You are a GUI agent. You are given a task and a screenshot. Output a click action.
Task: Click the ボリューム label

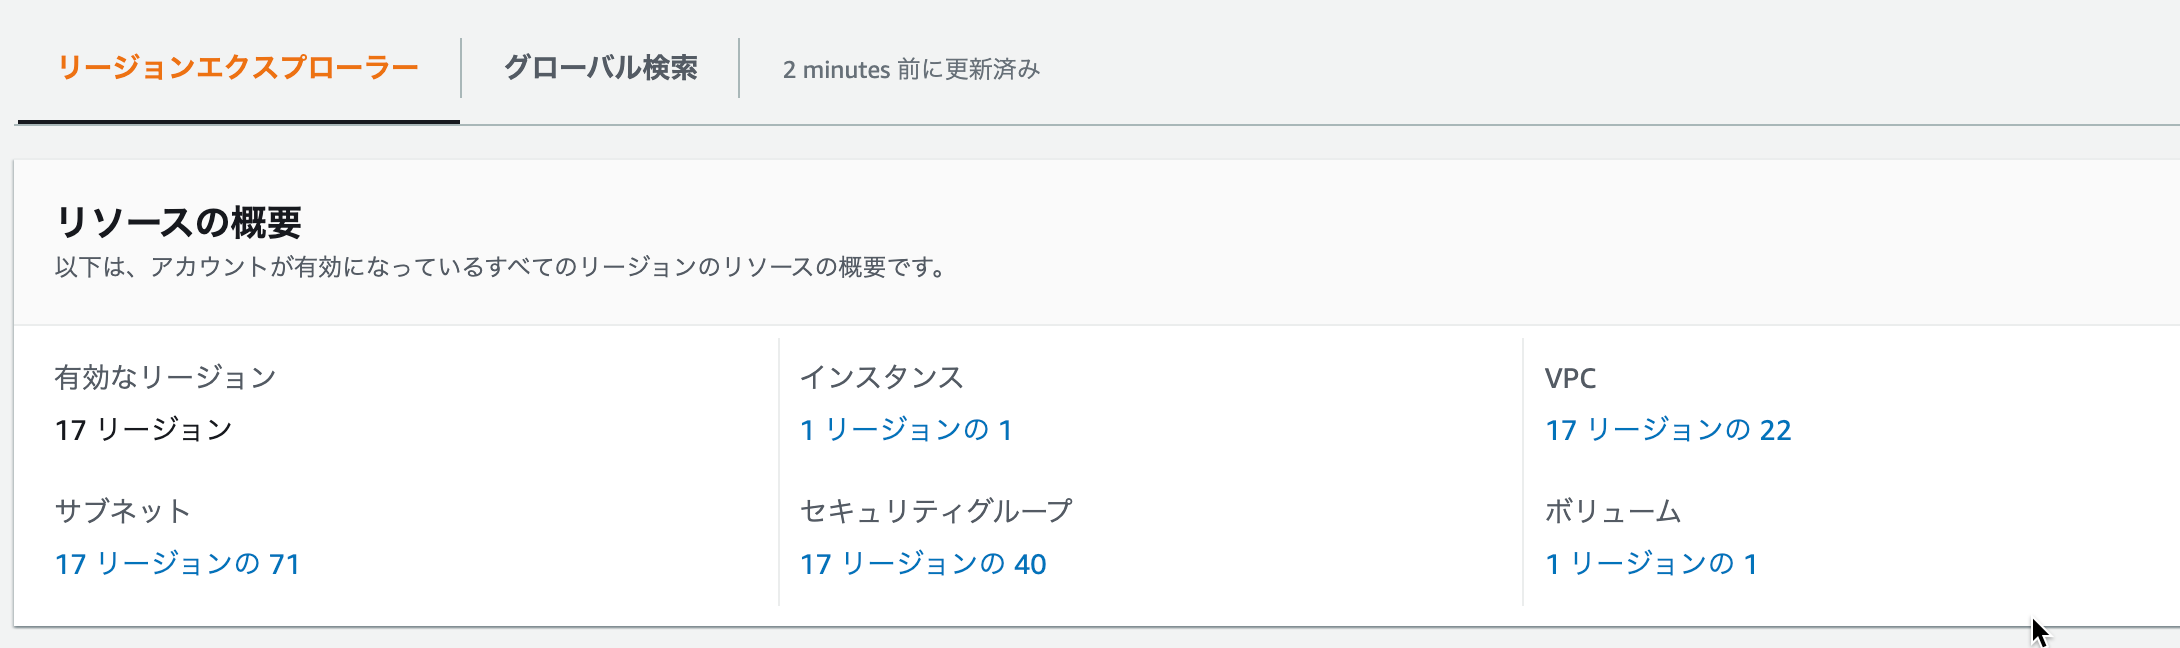point(1613,512)
